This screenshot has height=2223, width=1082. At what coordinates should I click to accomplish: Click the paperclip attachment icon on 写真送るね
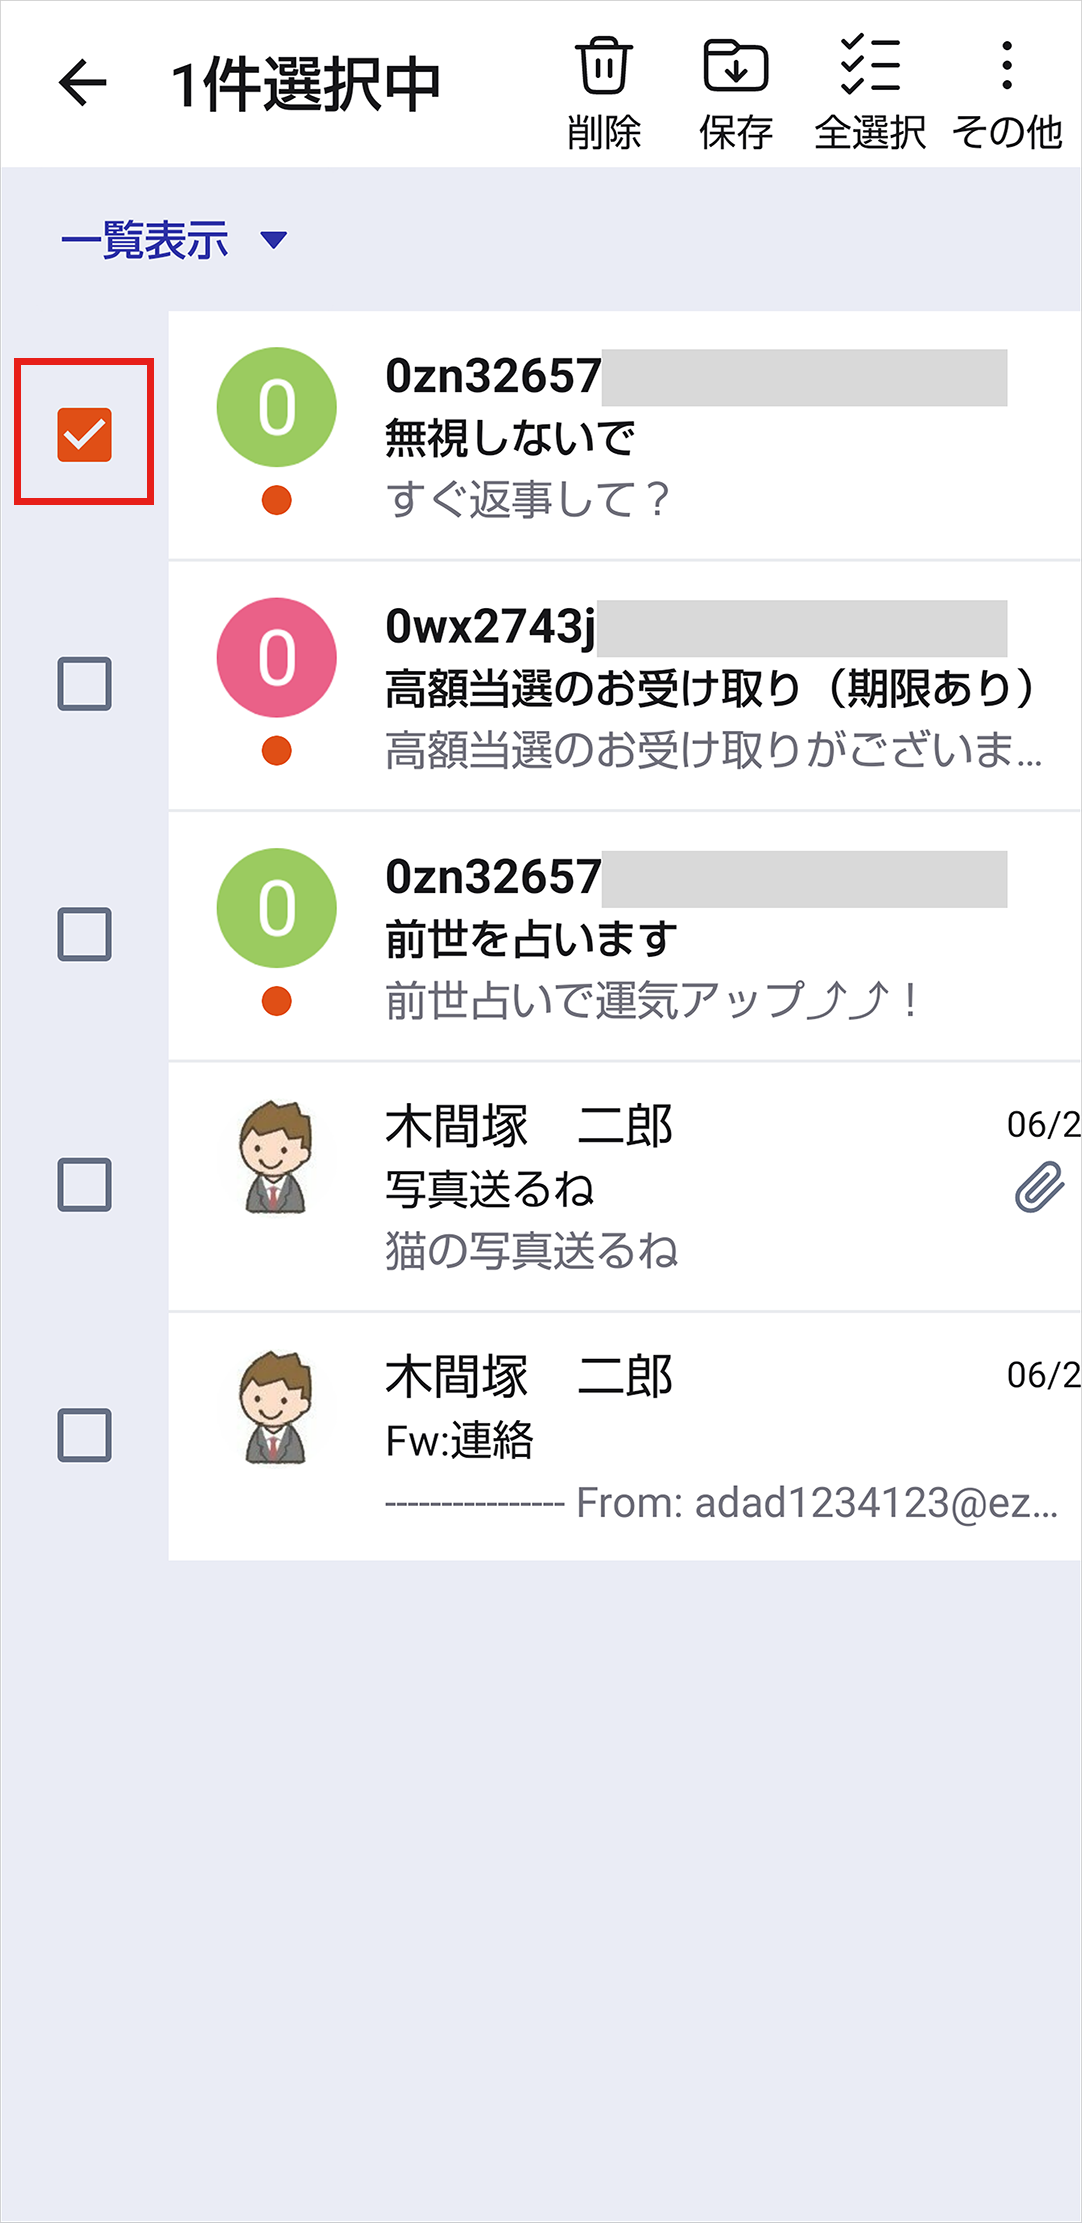pyautogui.click(x=1039, y=1187)
